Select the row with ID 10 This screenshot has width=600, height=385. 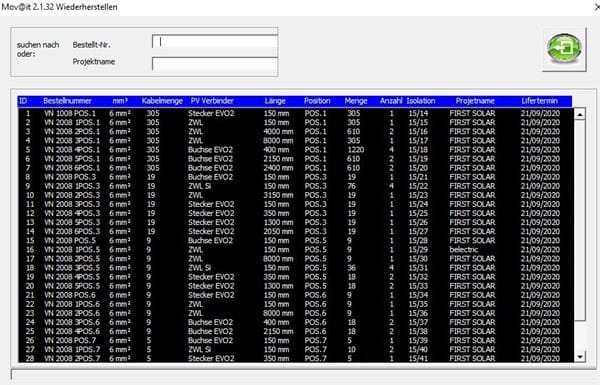click(x=295, y=195)
